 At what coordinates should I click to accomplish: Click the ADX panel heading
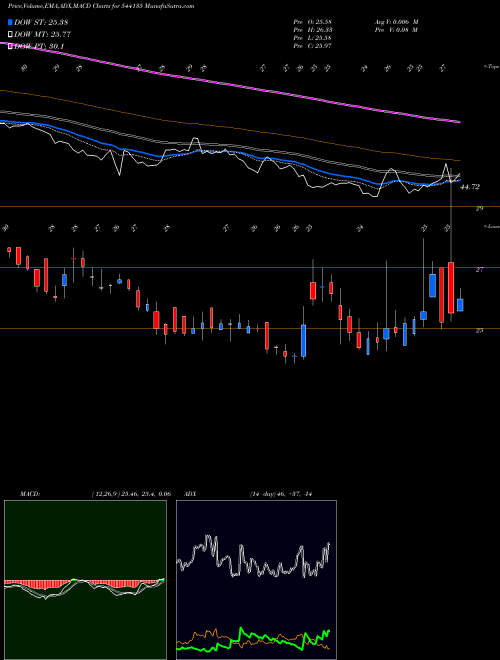[x=190, y=494]
